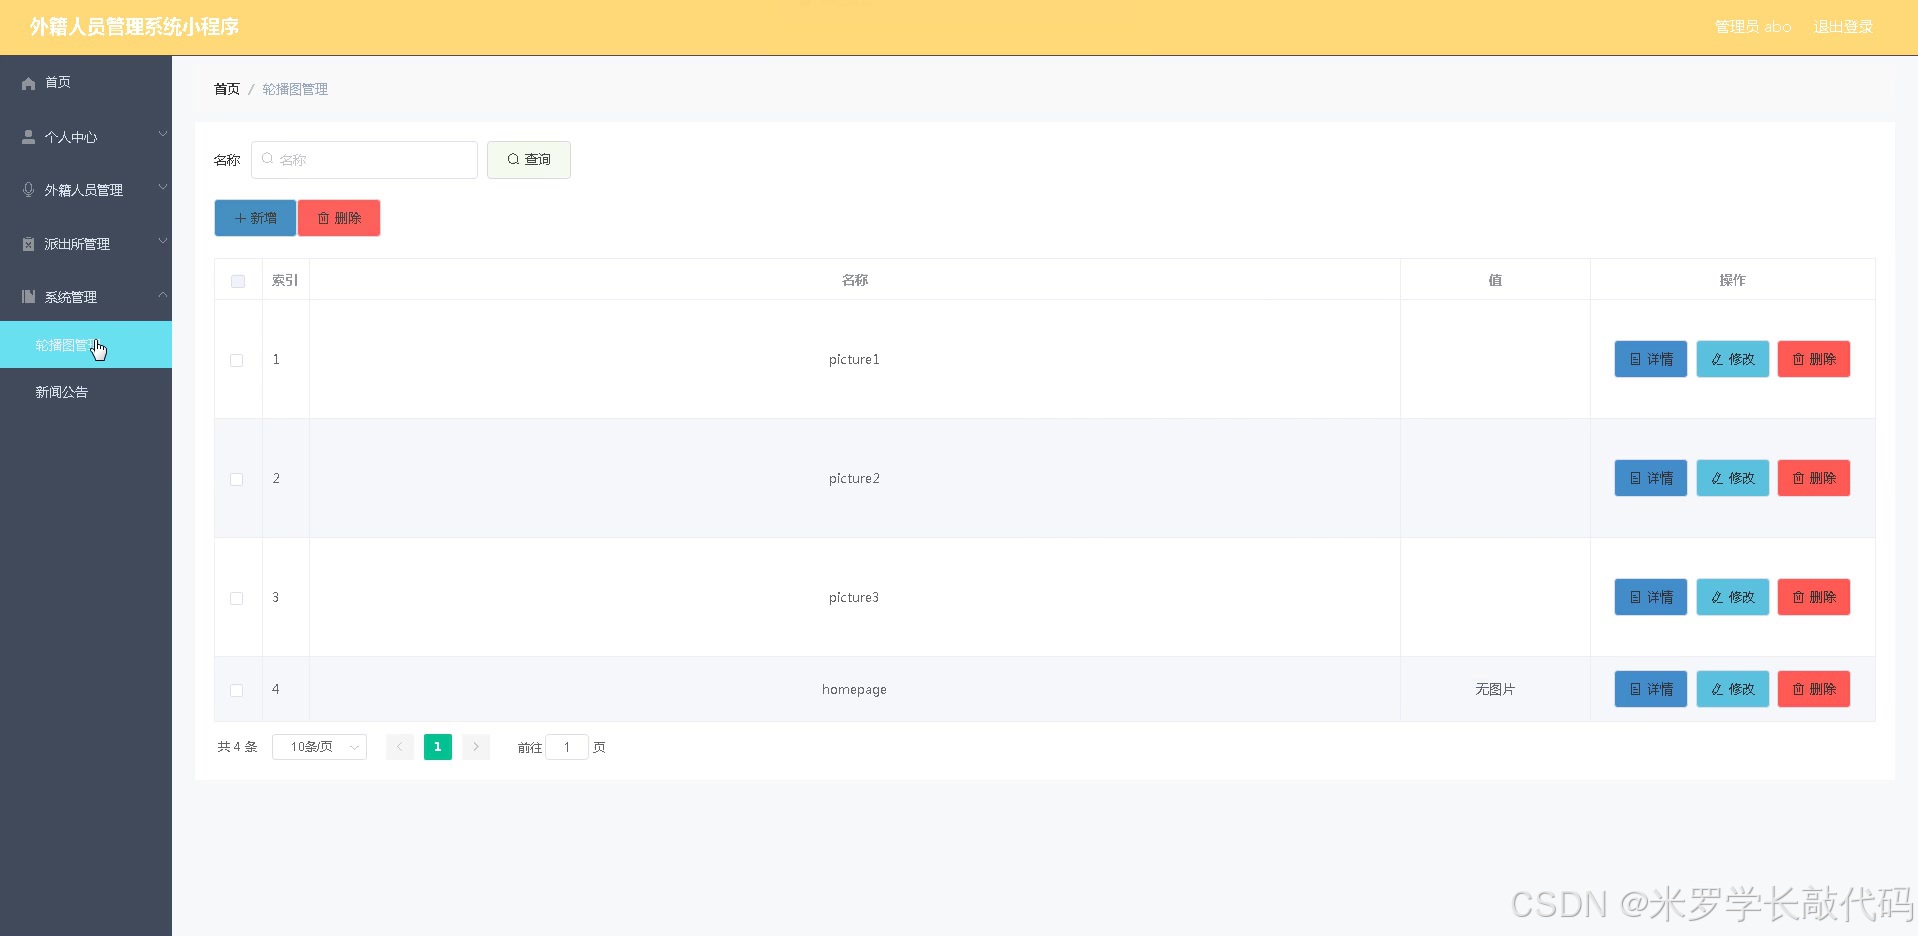Click the 名称 column header
1918x936 pixels.
pos(855,280)
